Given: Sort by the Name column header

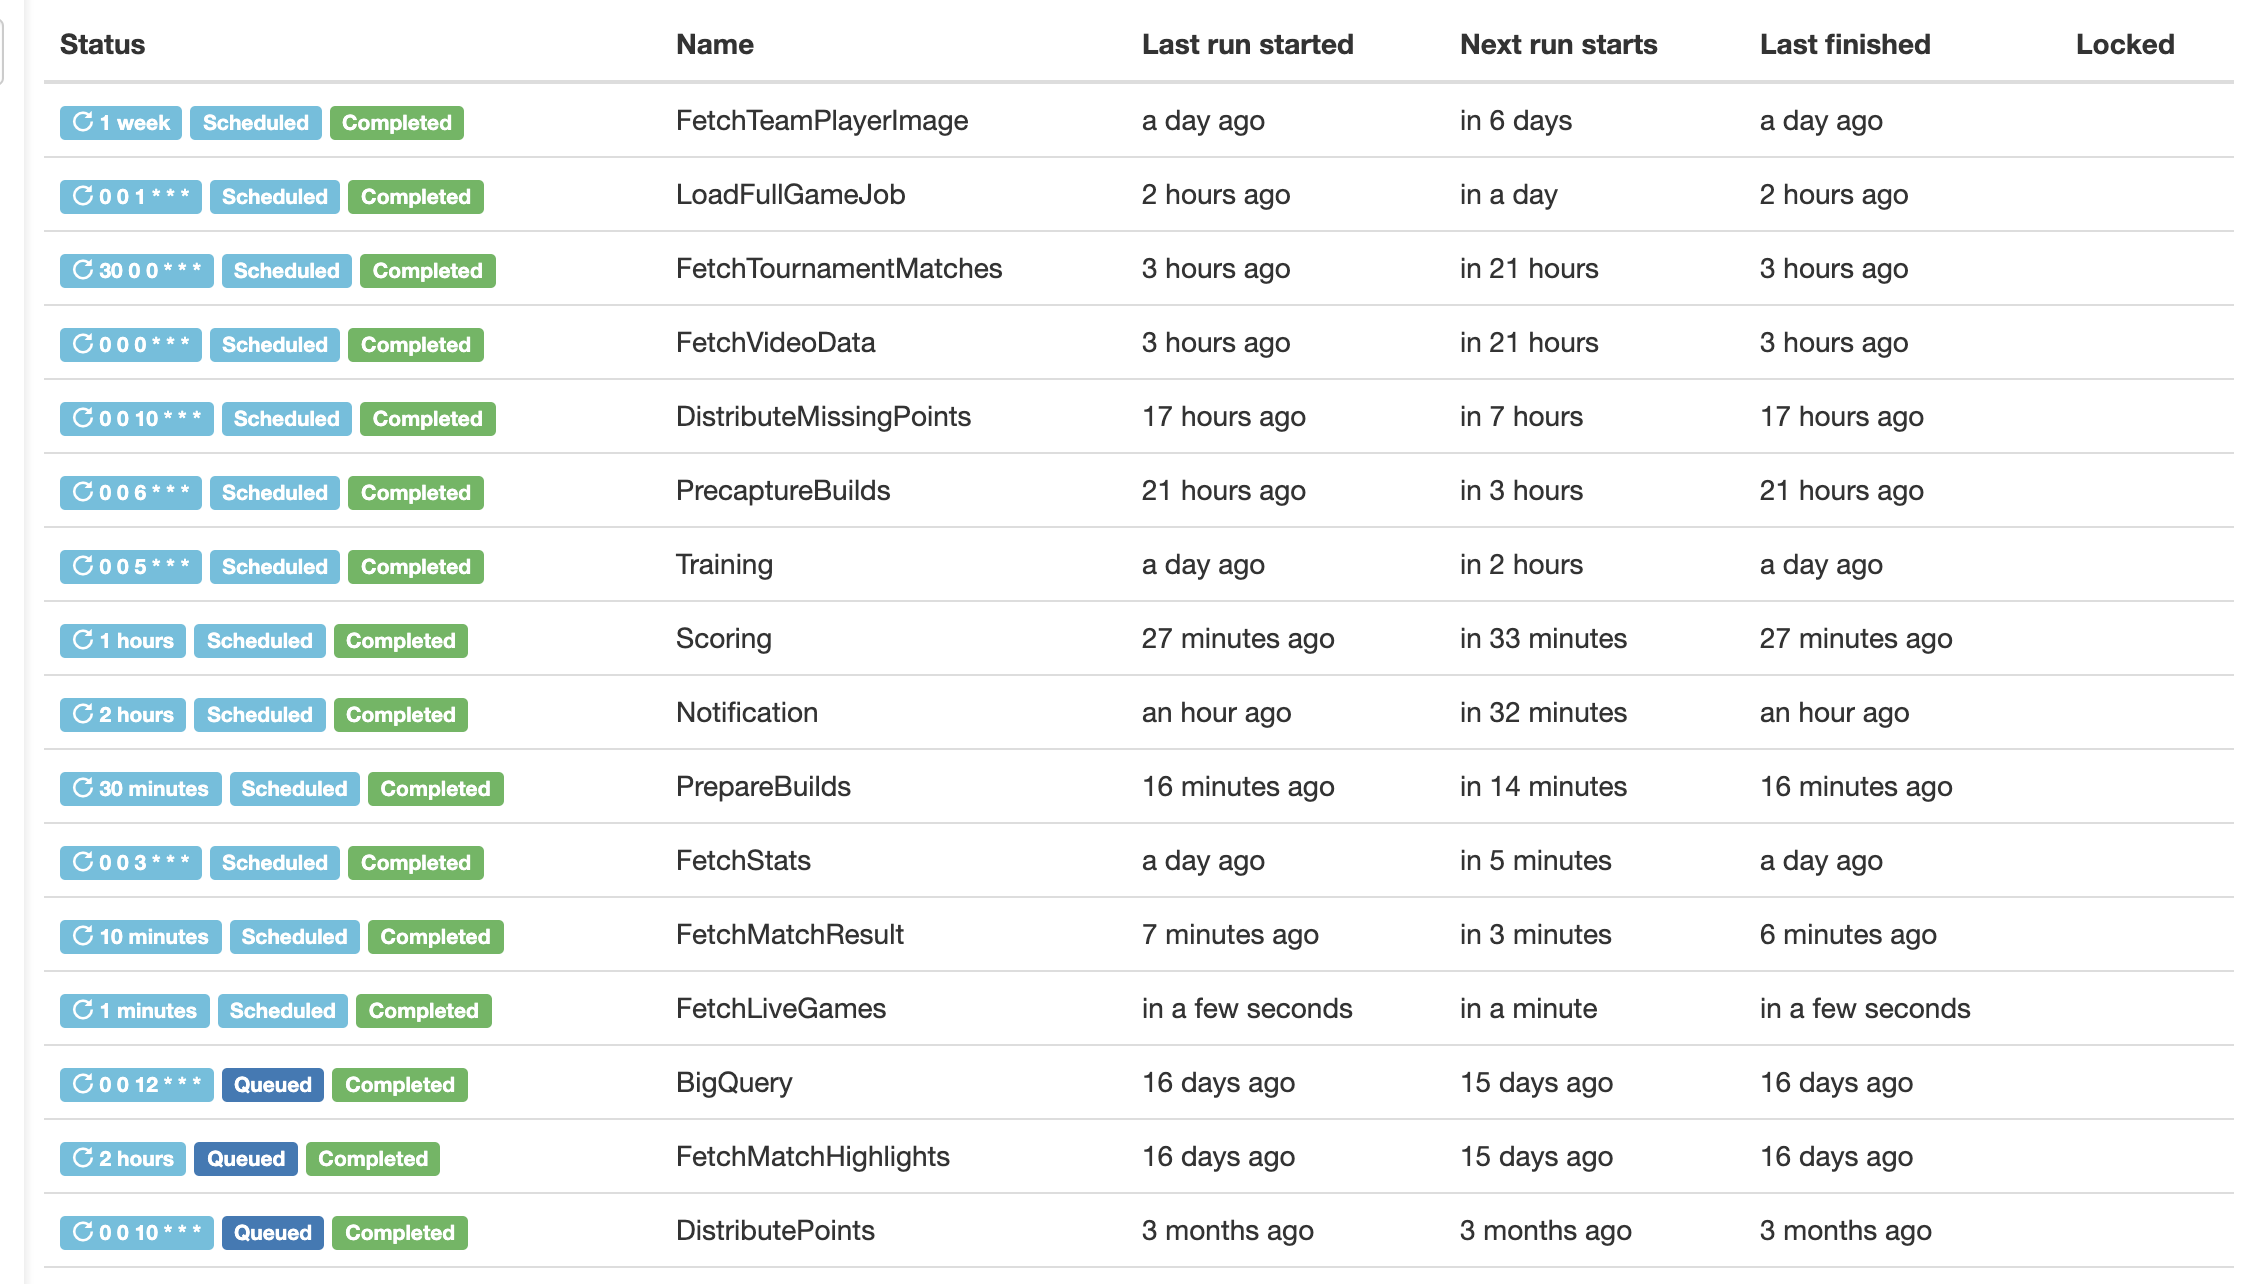Looking at the screenshot, I should coord(714,44).
